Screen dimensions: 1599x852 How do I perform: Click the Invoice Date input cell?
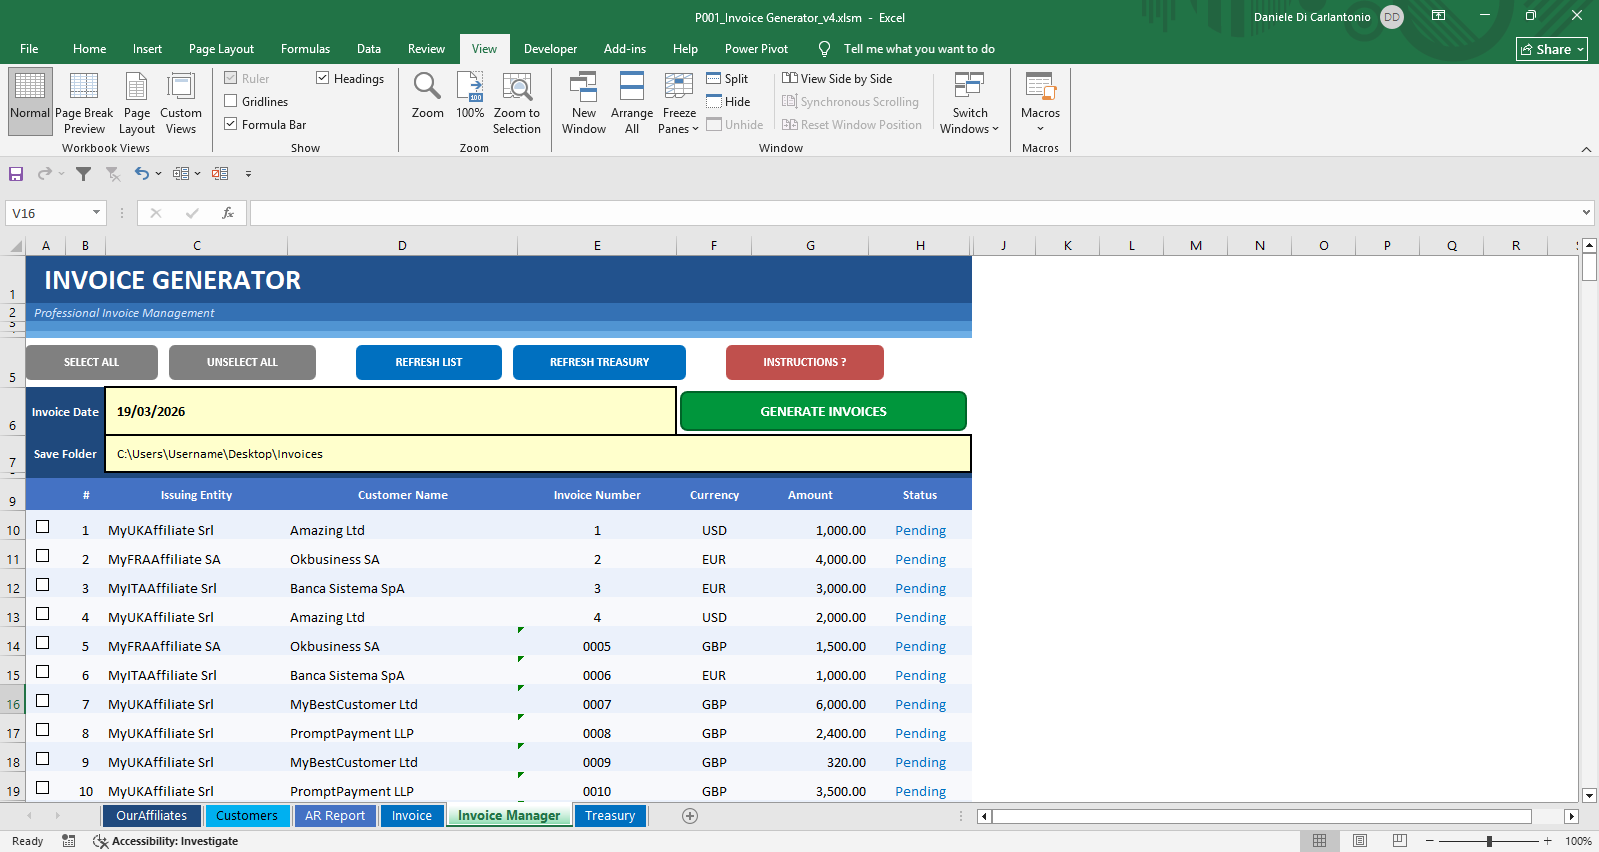tap(391, 411)
